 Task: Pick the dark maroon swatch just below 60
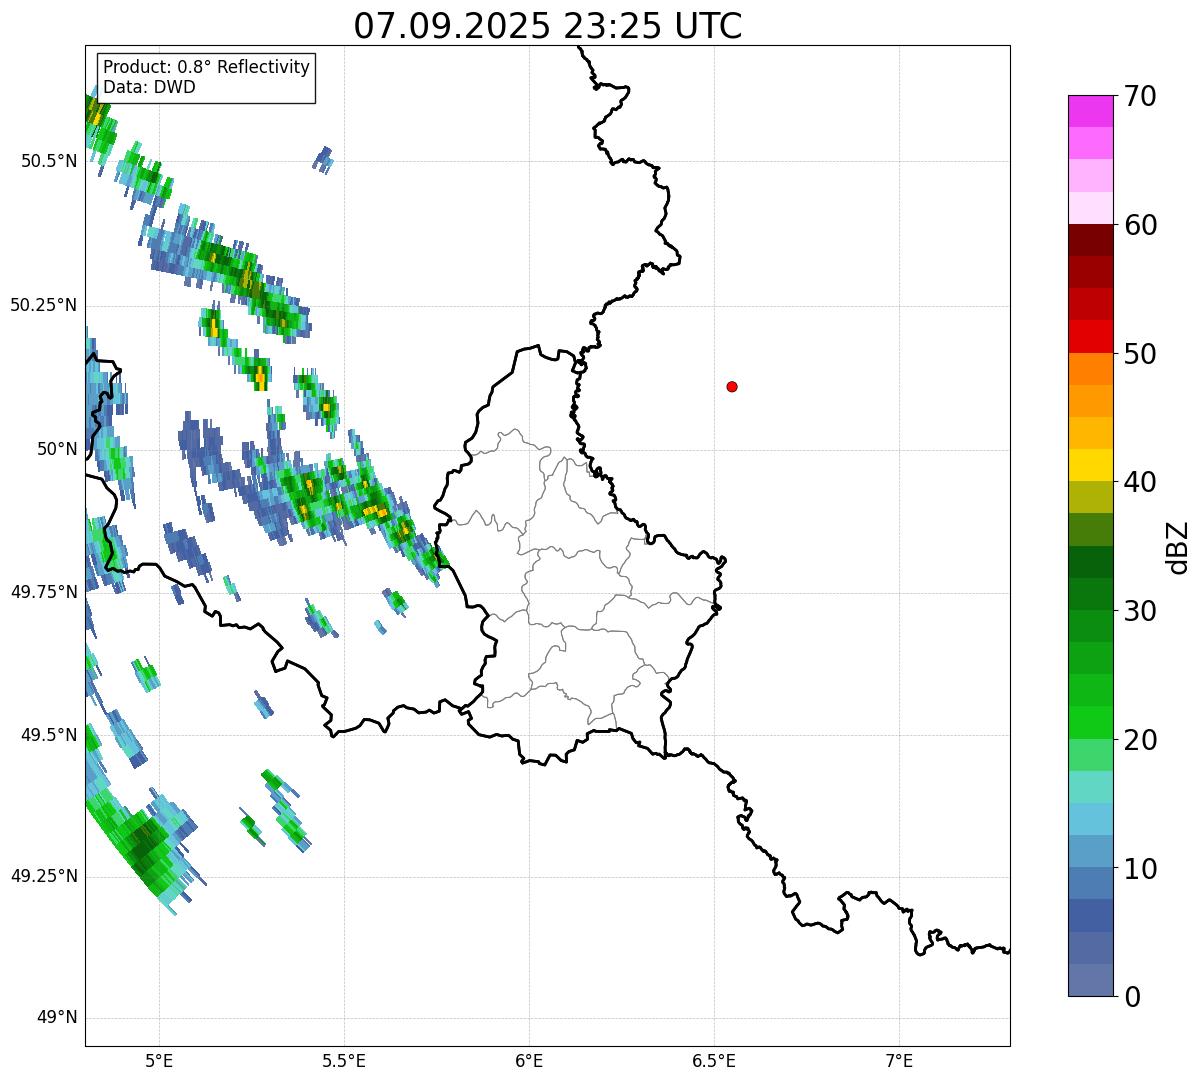[1091, 240]
